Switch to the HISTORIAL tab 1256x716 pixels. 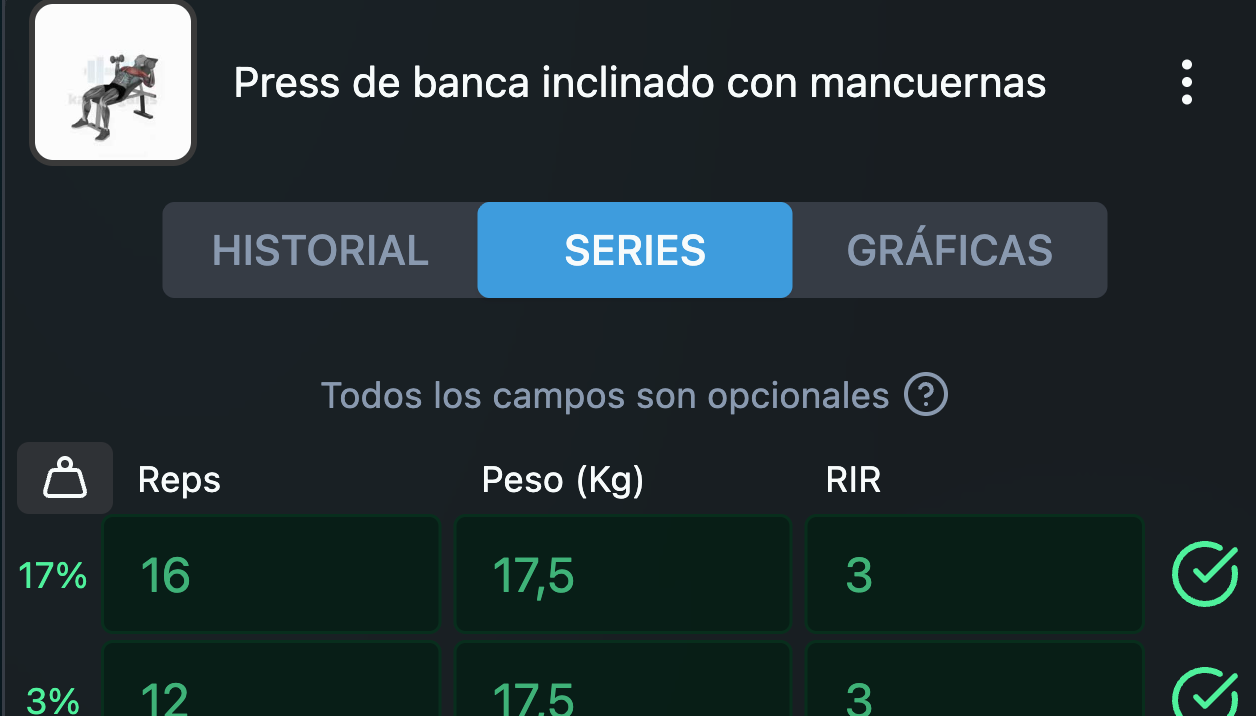[x=320, y=250]
